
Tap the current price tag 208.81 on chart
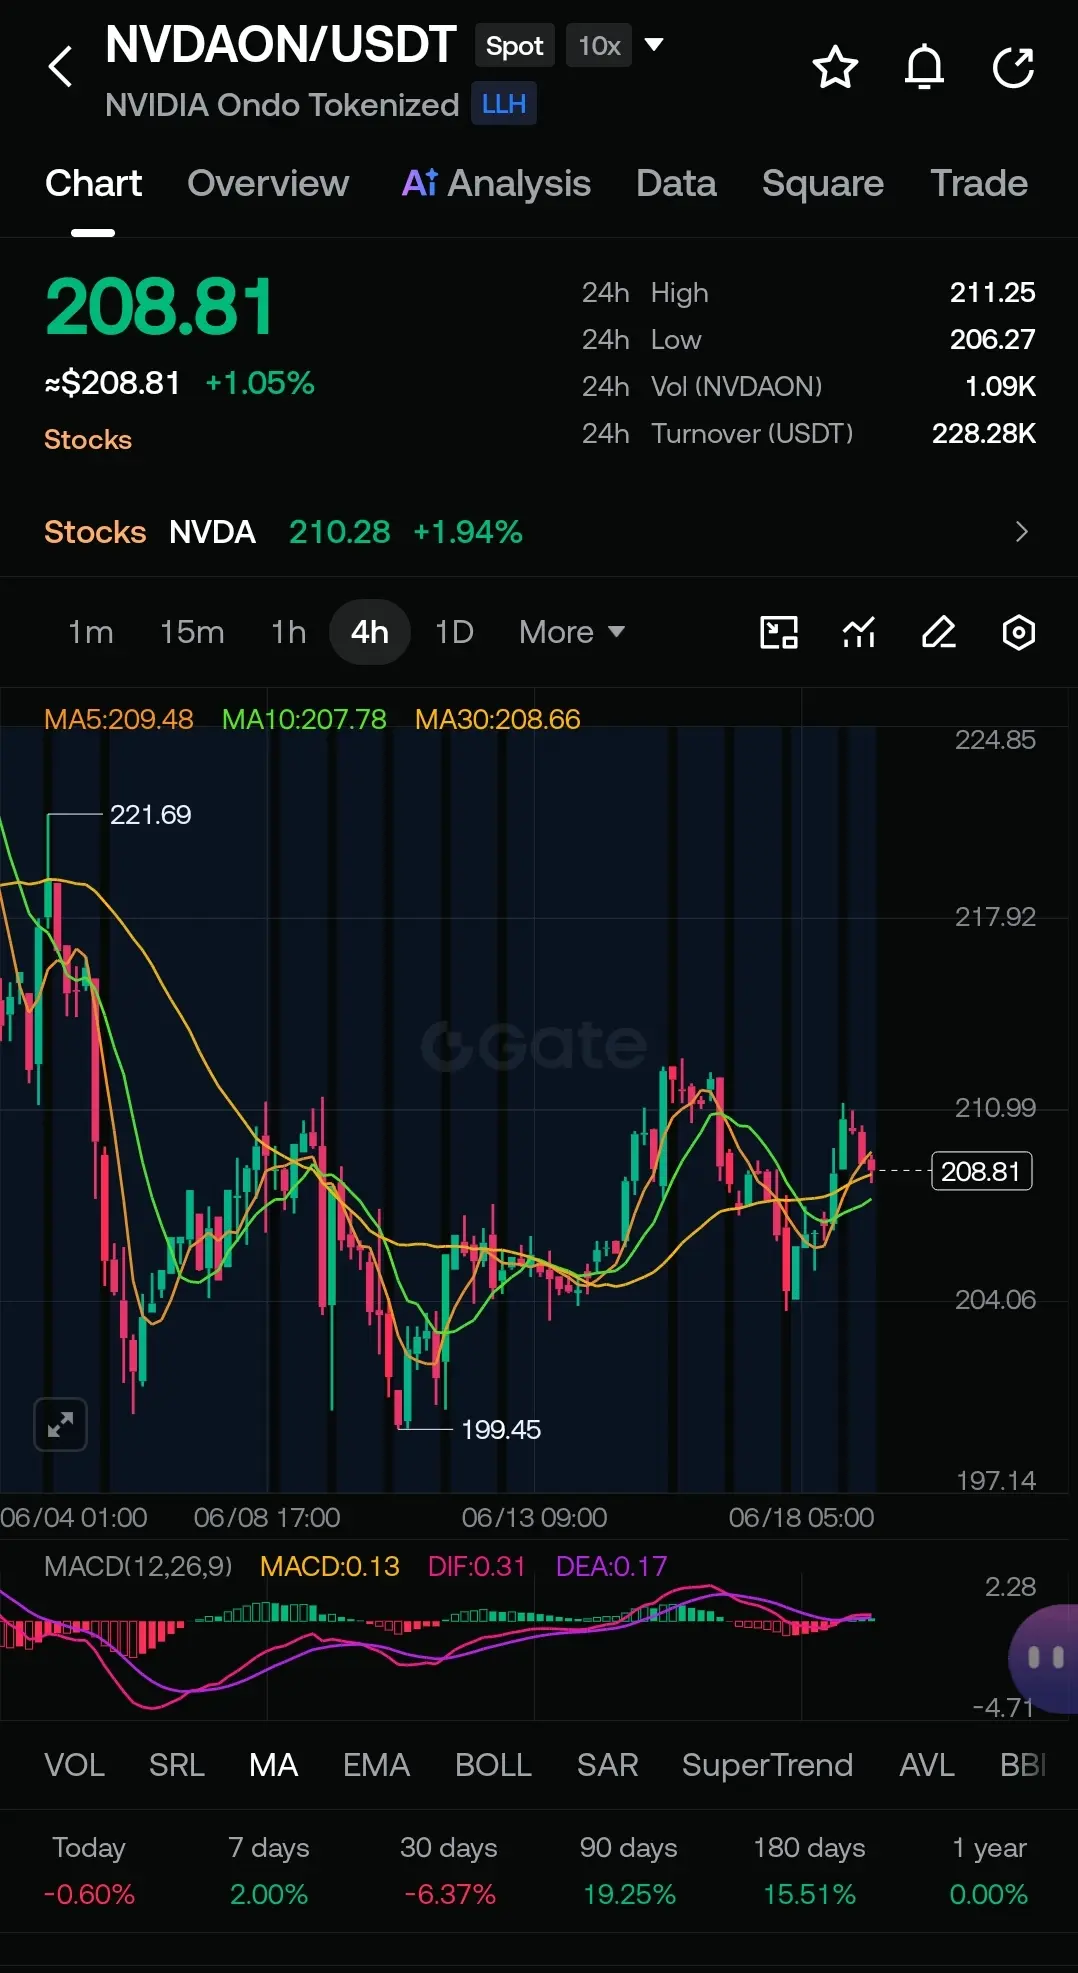pyautogui.click(x=981, y=1171)
